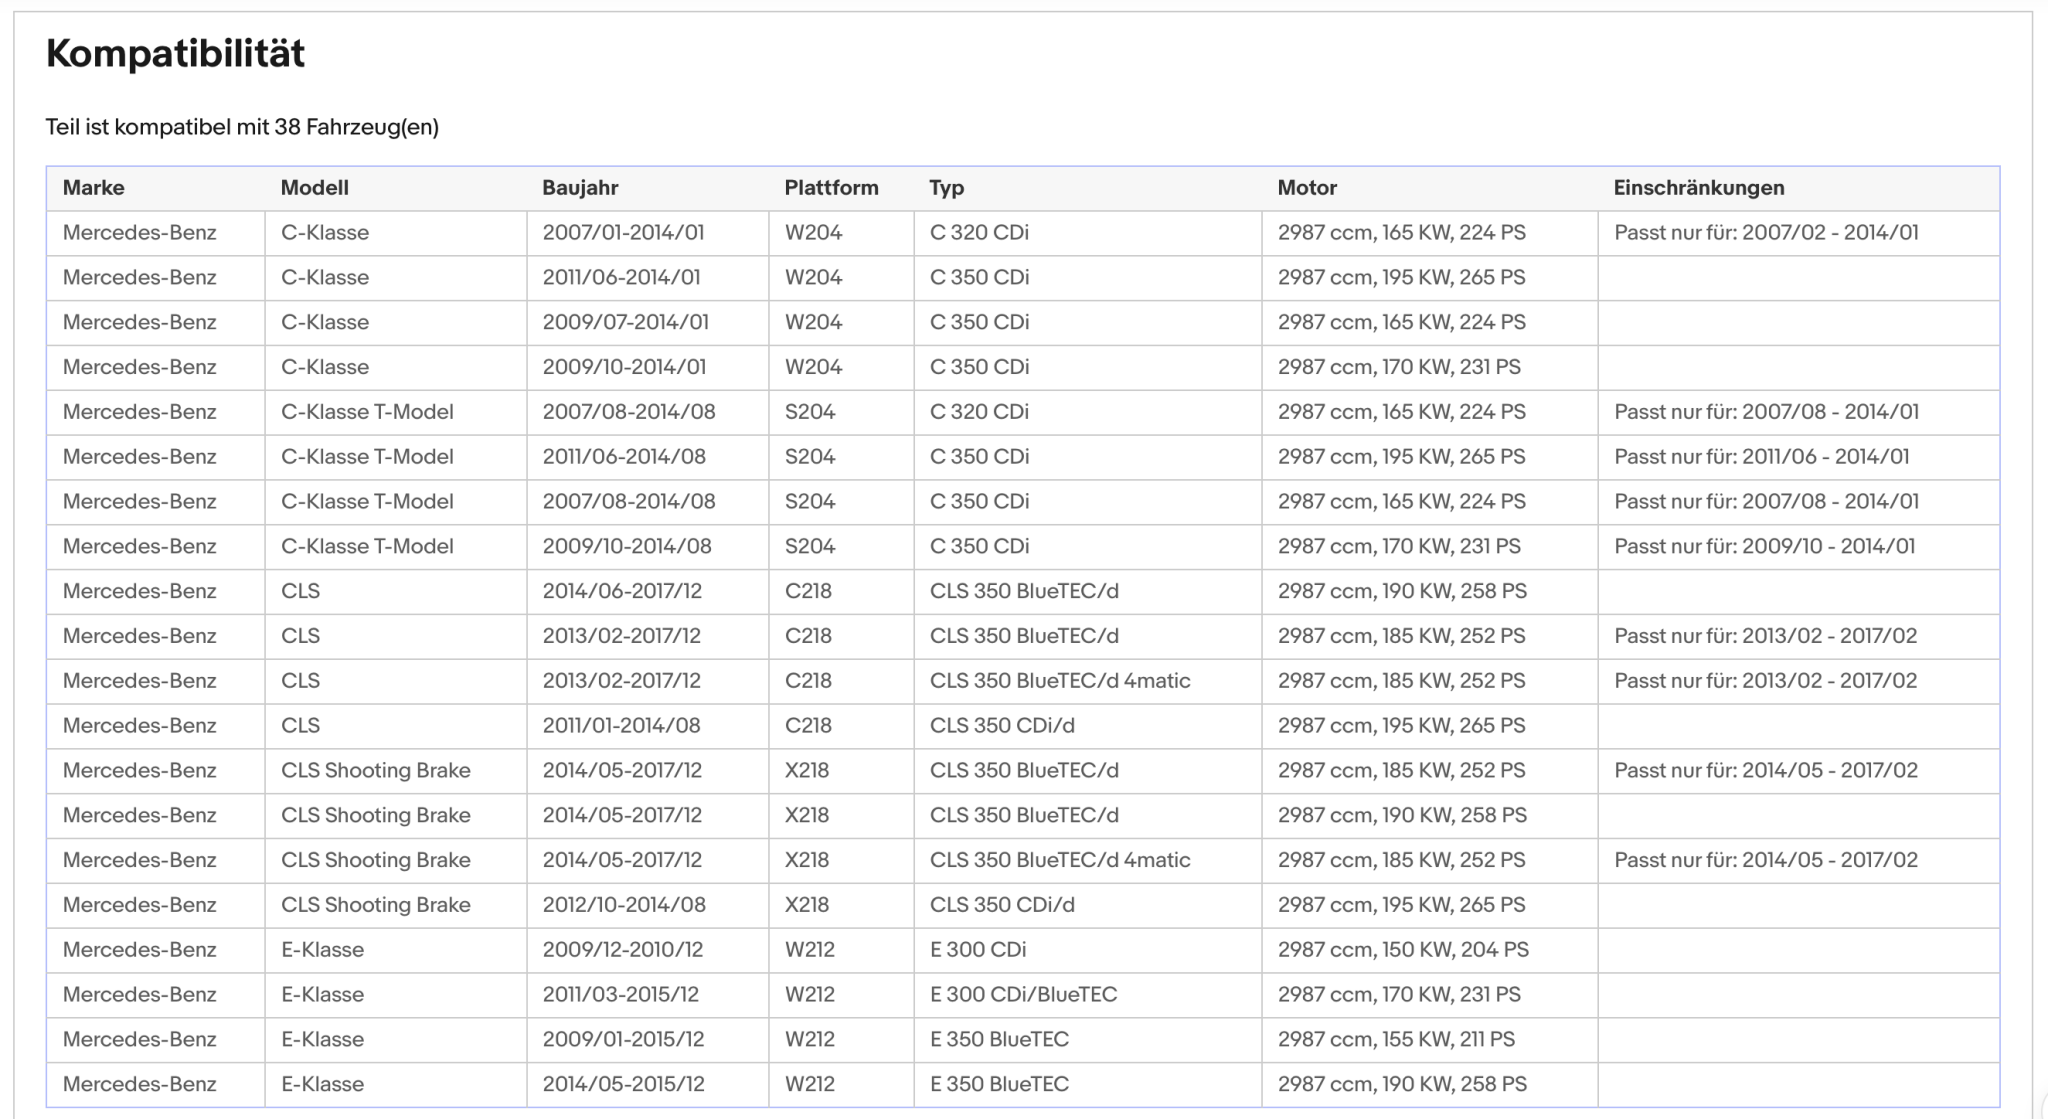The image size is (2048, 1119).
Task: Select the Motor column header
Action: [x=1307, y=188]
